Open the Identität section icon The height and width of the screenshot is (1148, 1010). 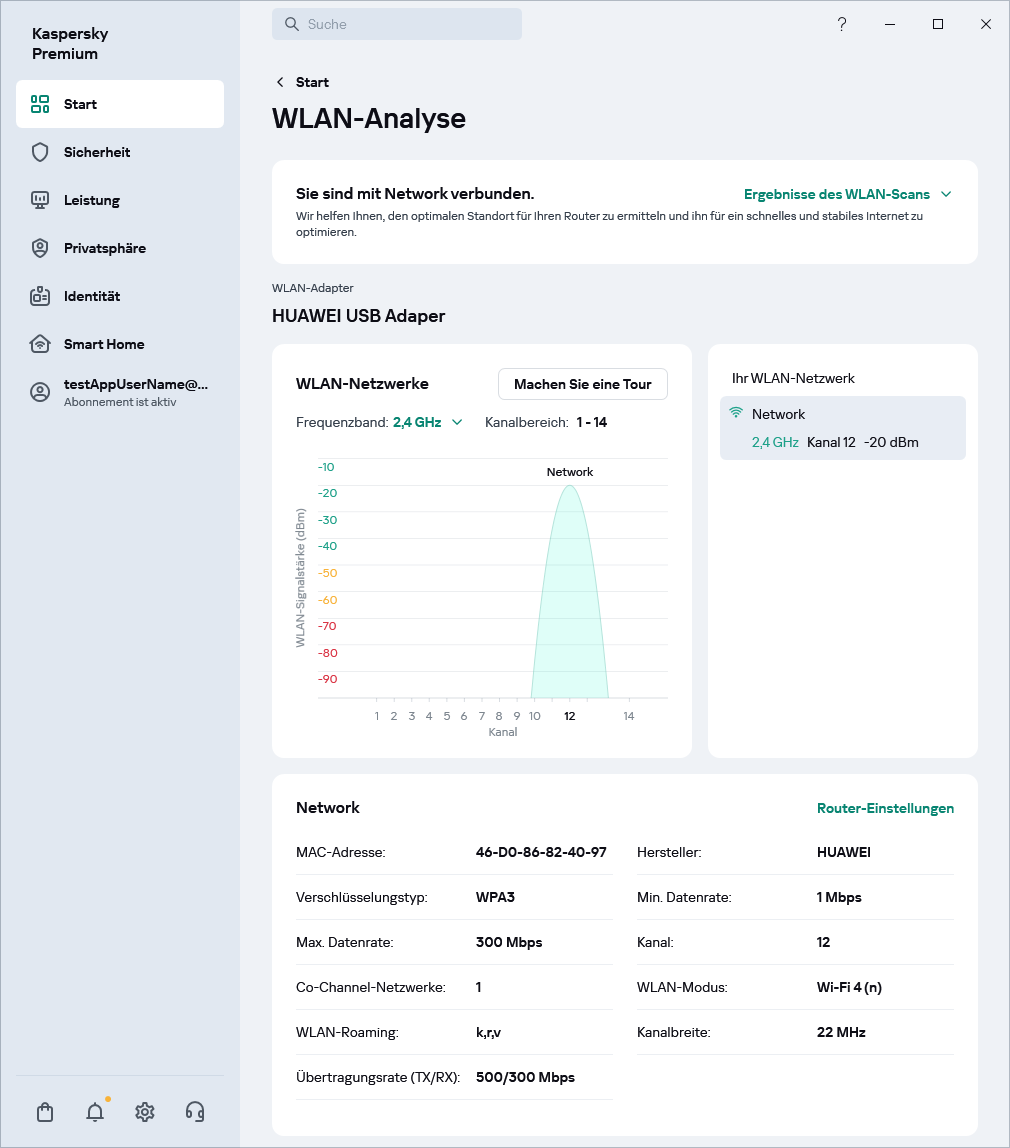tap(39, 296)
